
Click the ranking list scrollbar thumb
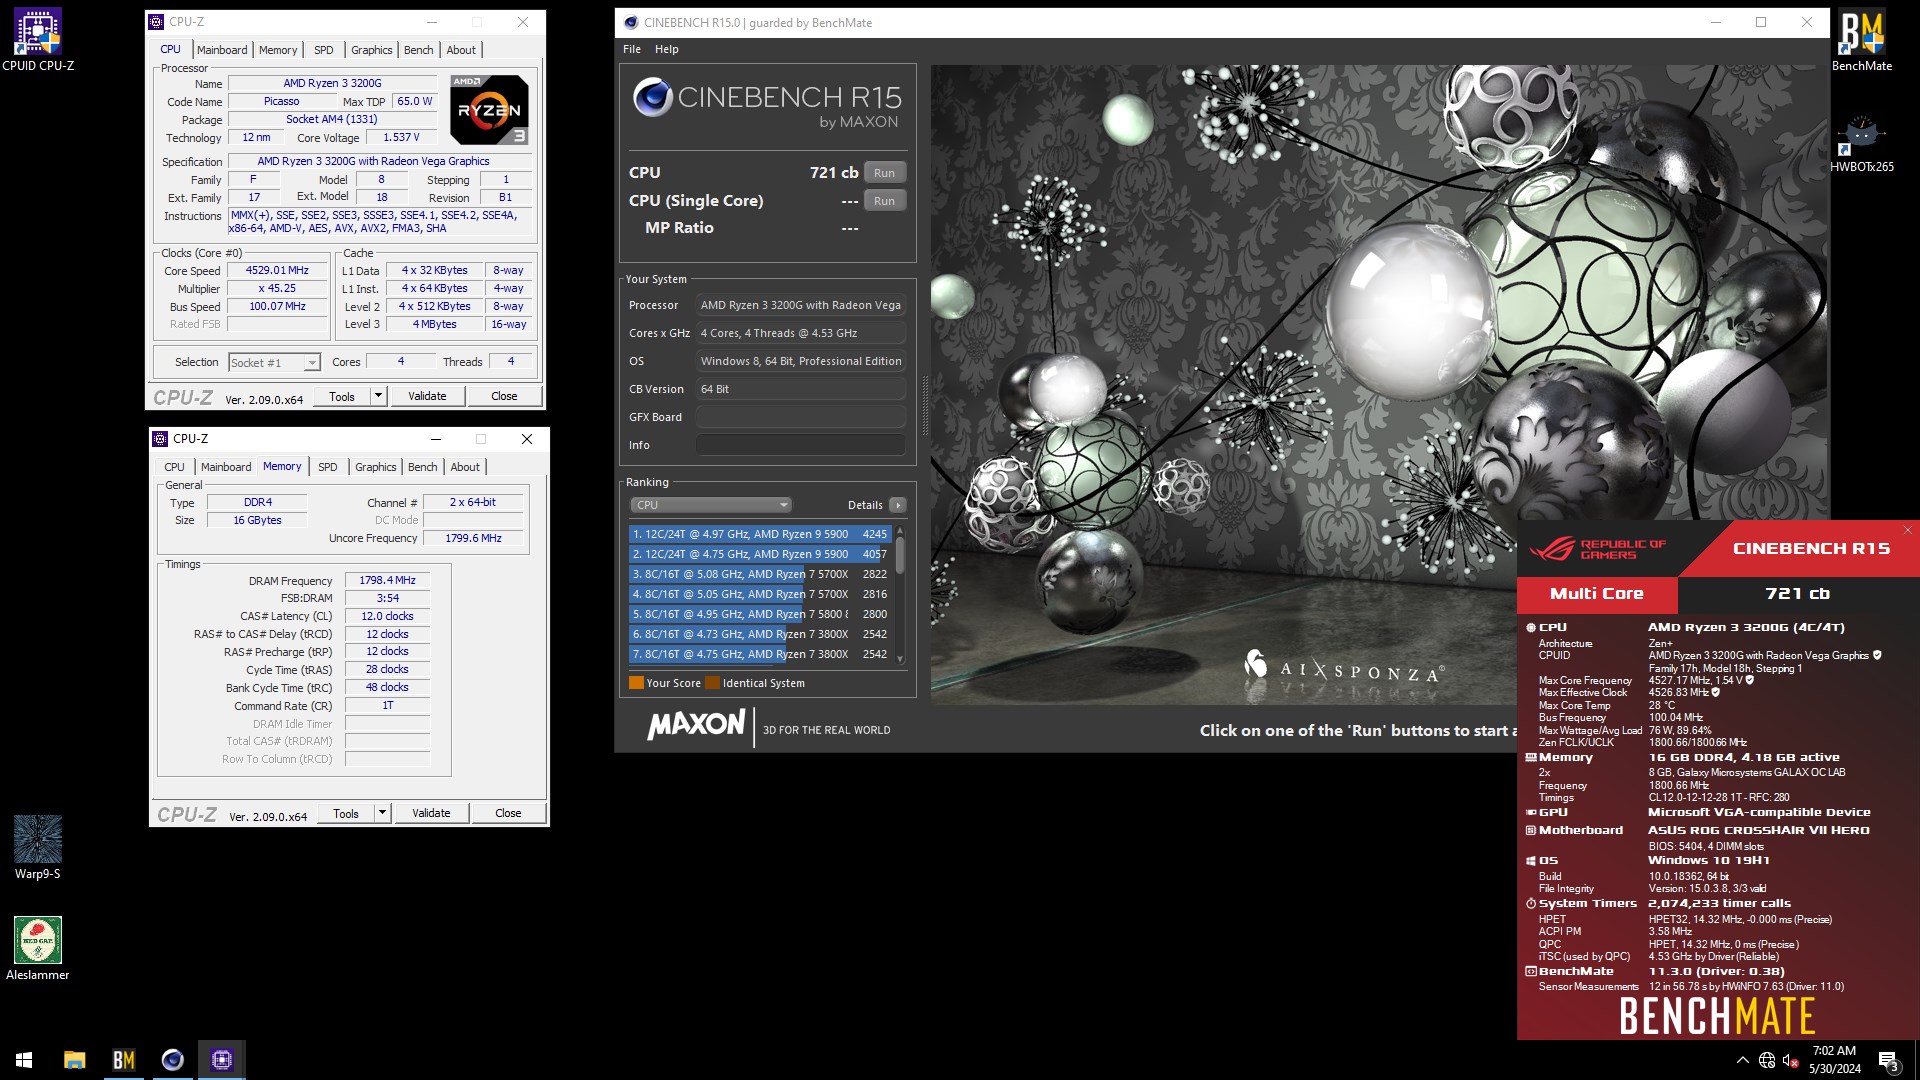pyautogui.click(x=900, y=555)
